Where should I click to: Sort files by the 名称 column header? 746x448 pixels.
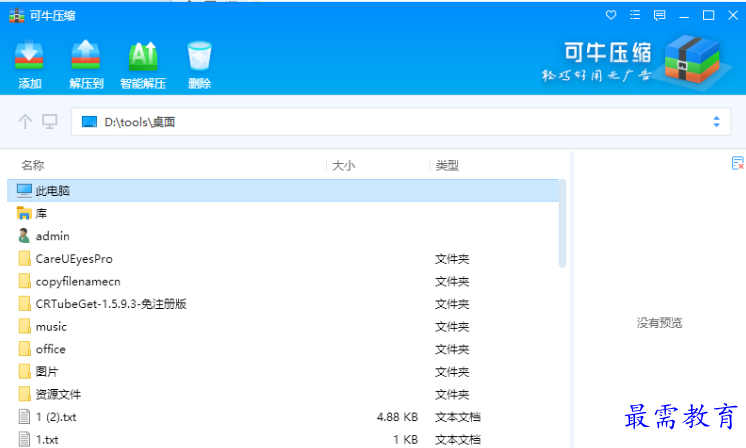[33, 165]
